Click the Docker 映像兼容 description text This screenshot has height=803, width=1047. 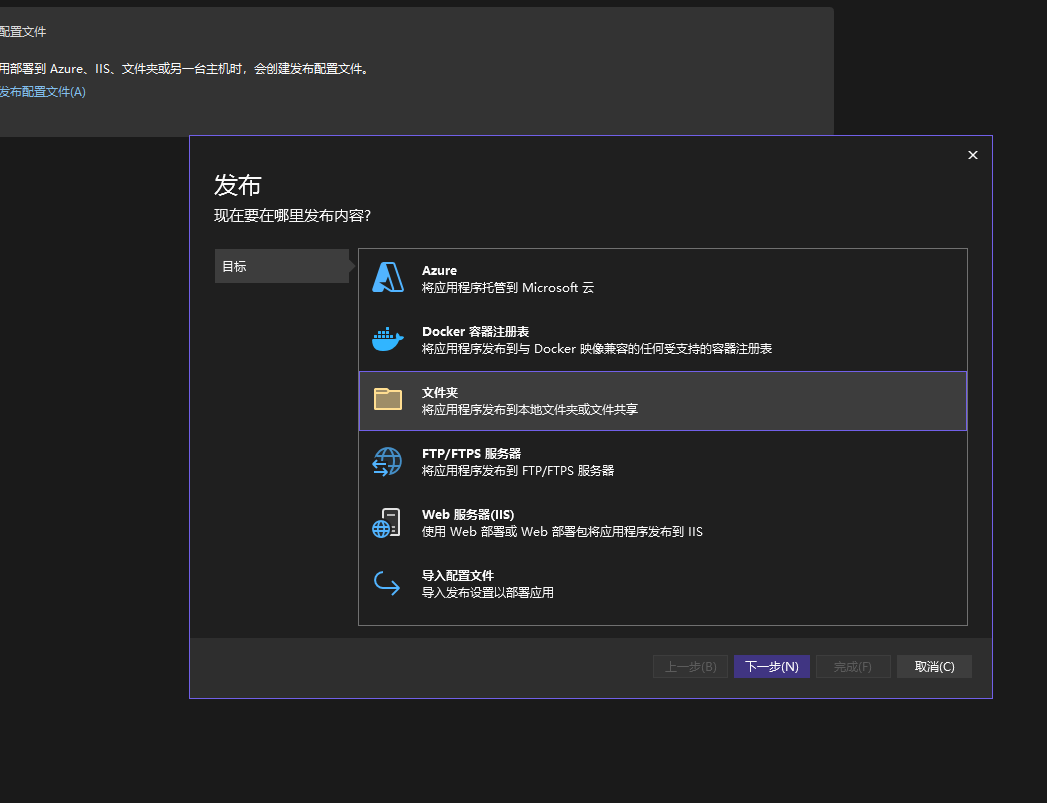pos(597,348)
